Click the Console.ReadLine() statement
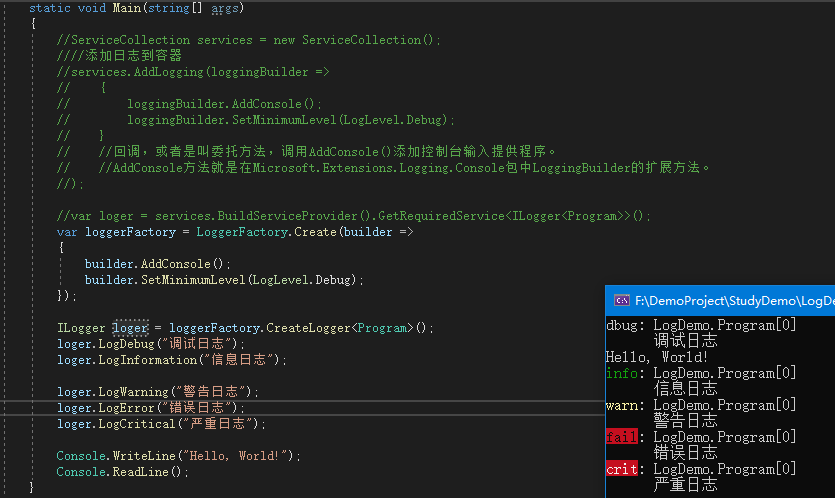 122,472
